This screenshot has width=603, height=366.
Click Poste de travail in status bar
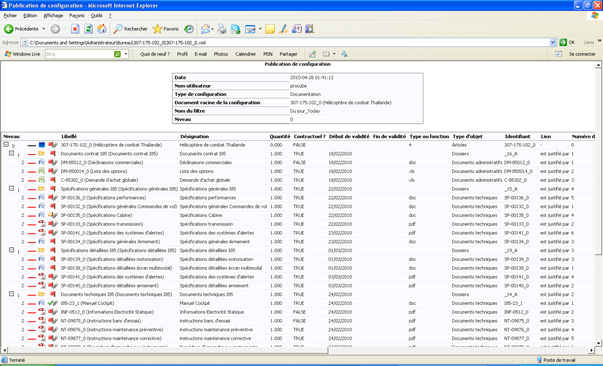point(559,360)
